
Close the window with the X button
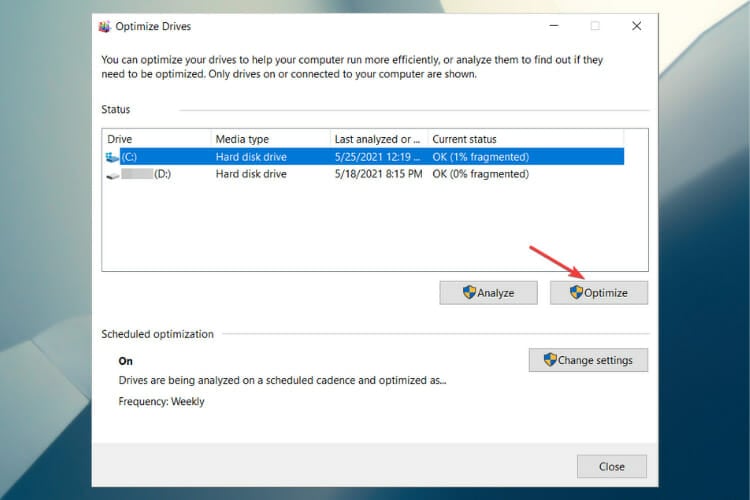637,26
